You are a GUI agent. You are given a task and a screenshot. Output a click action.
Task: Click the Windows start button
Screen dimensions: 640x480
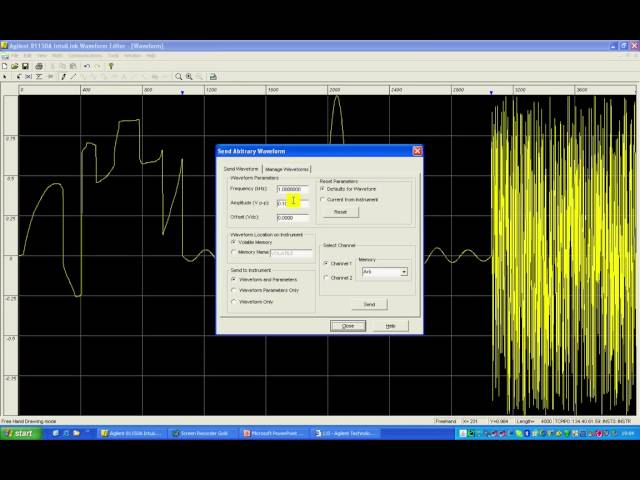coord(20,433)
